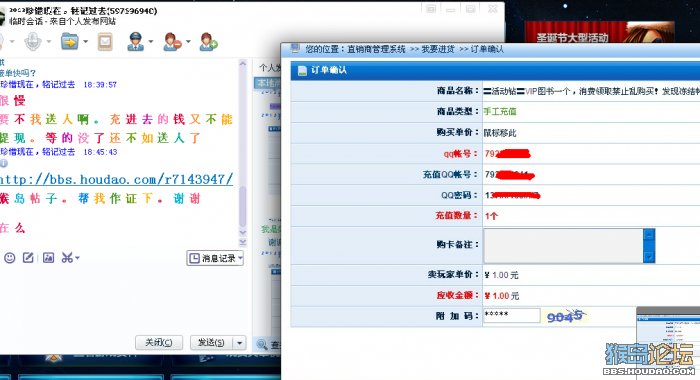Click the search magnifier icon below side panel
Screen dimensions: 700x380
click(262, 344)
